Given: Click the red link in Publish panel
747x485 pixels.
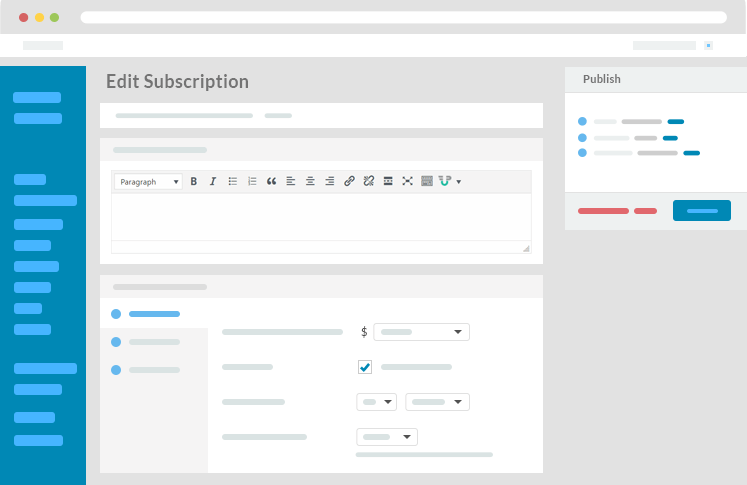Looking at the screenshot, I should (604, 211).
